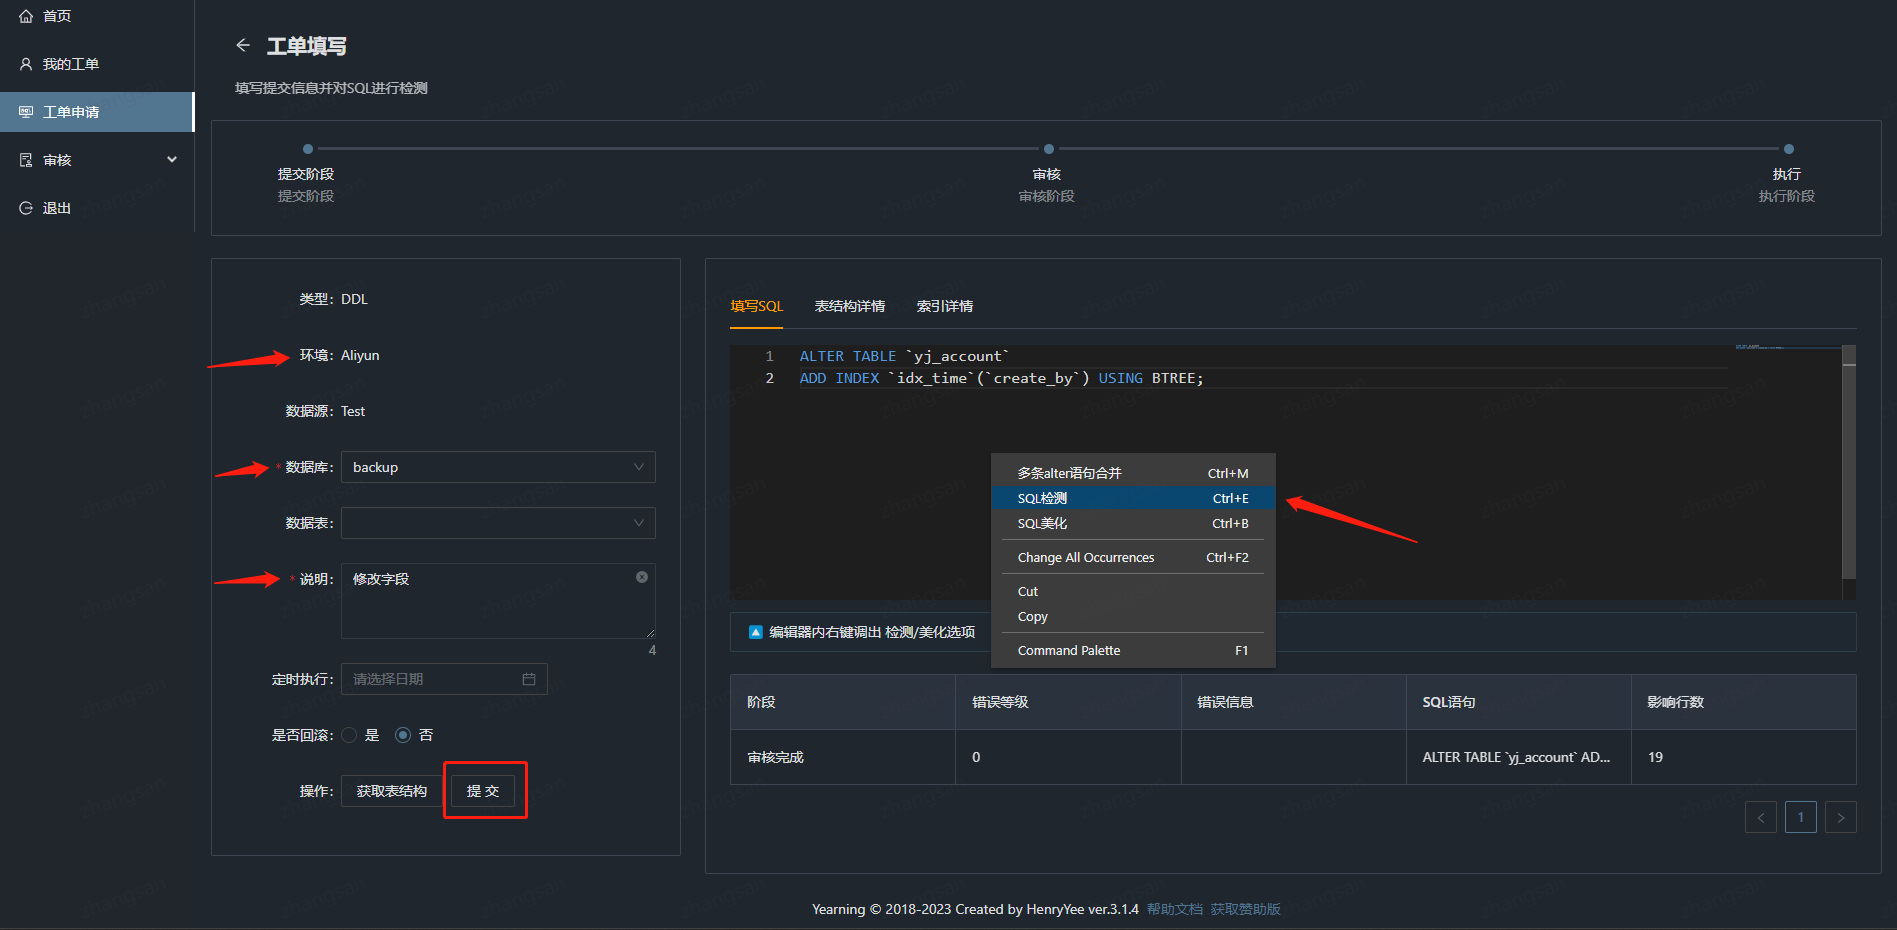
Task: Open the empty 数据表 dropdown
Action: point(498,523)
